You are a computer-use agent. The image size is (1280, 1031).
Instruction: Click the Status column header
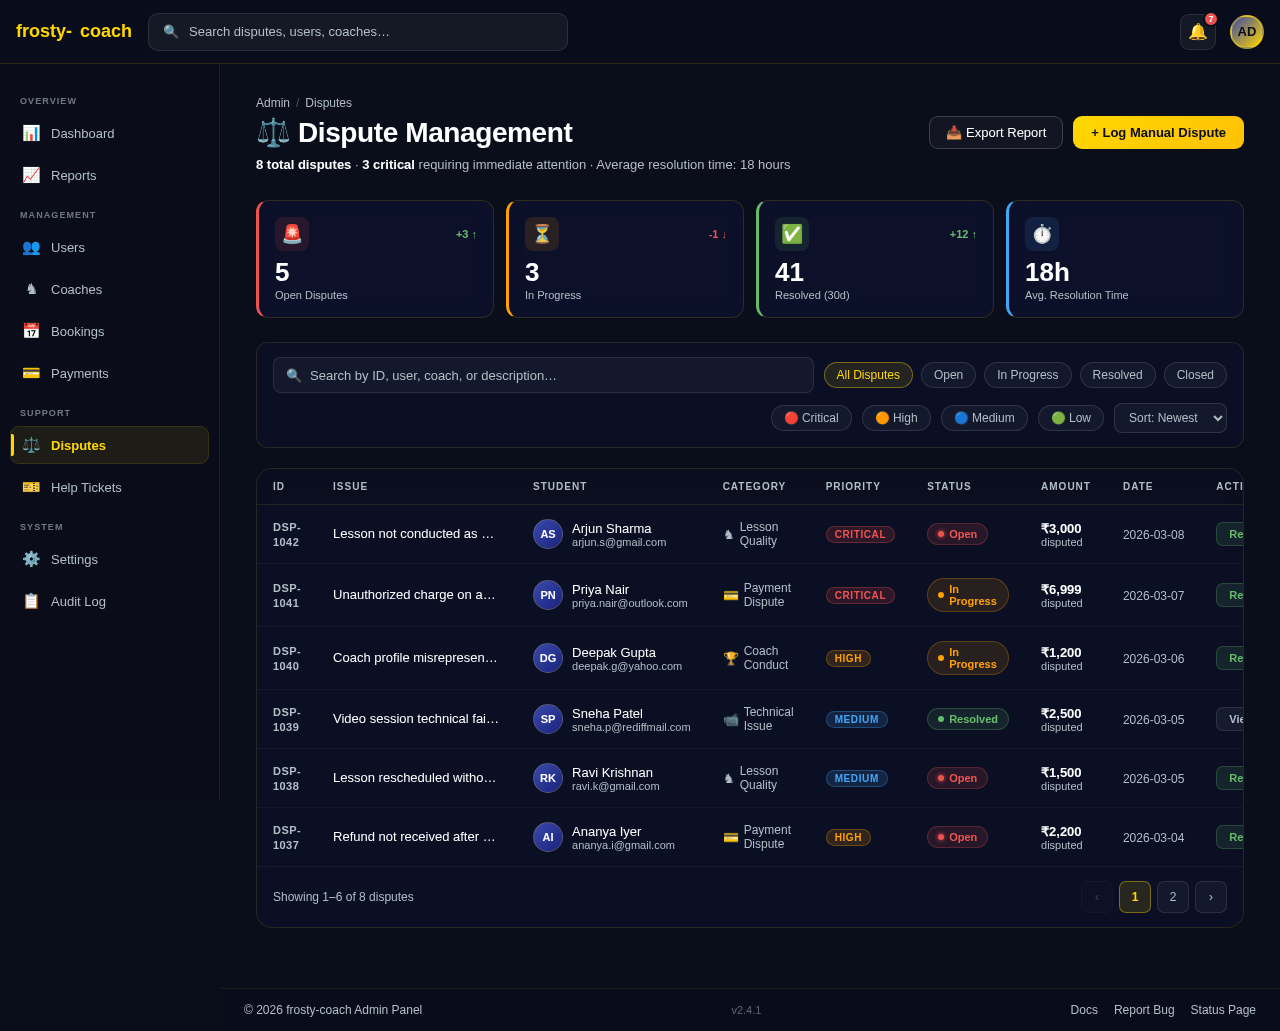tap(949, 487)
